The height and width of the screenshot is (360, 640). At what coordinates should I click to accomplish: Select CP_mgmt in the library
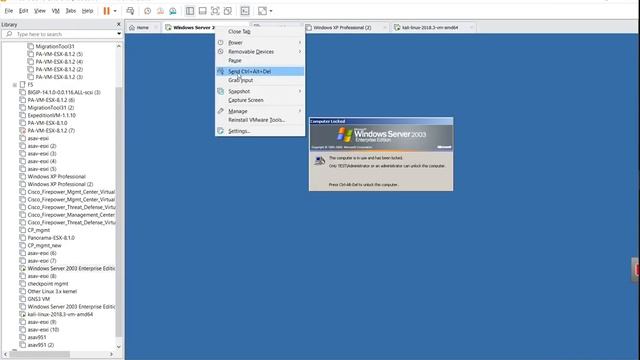[x=38, y=231]
